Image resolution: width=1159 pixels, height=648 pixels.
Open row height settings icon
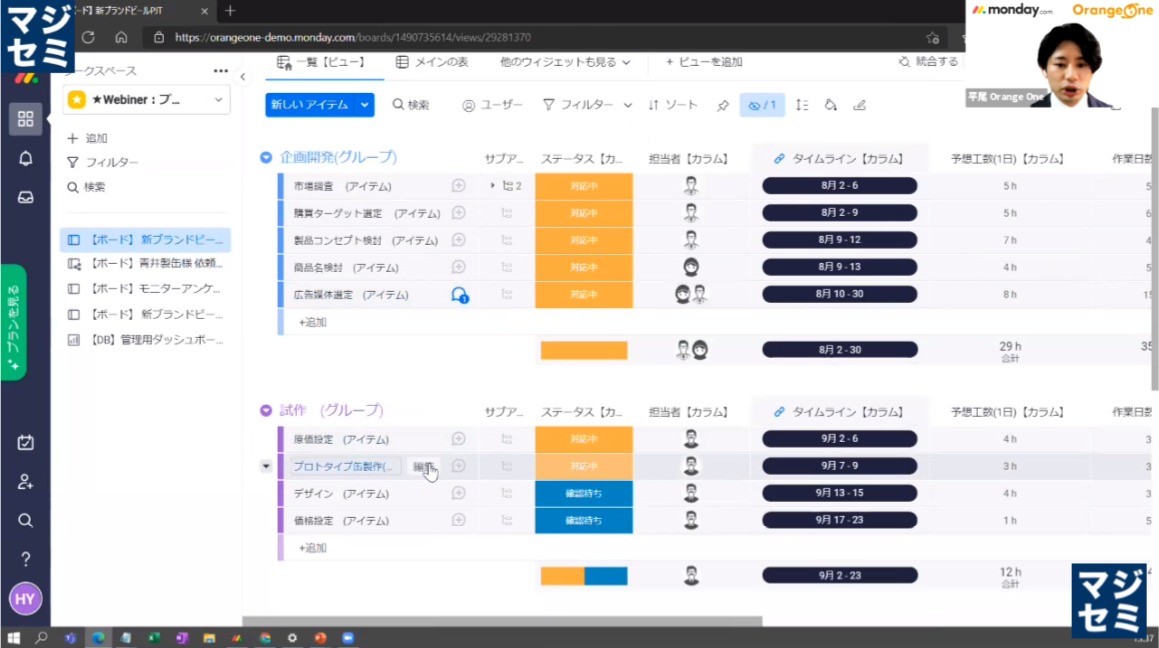tap(802, 105)
